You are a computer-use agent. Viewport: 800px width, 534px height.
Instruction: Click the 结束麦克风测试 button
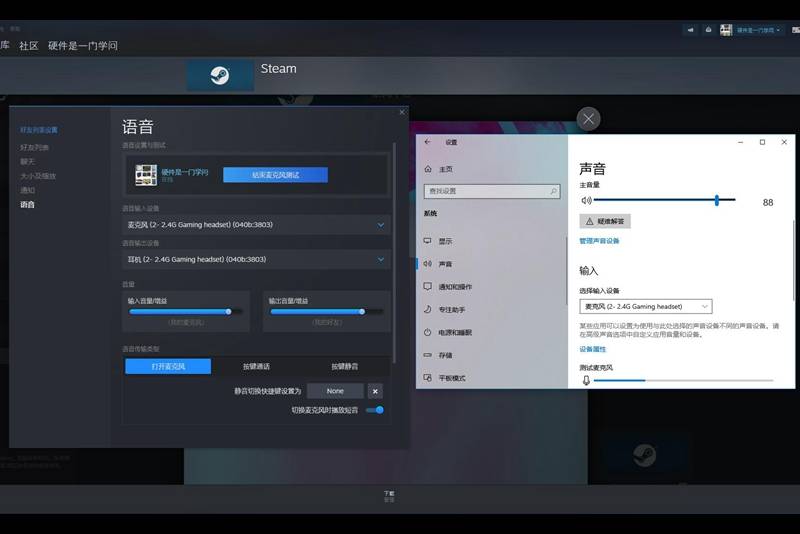(275, 175)
